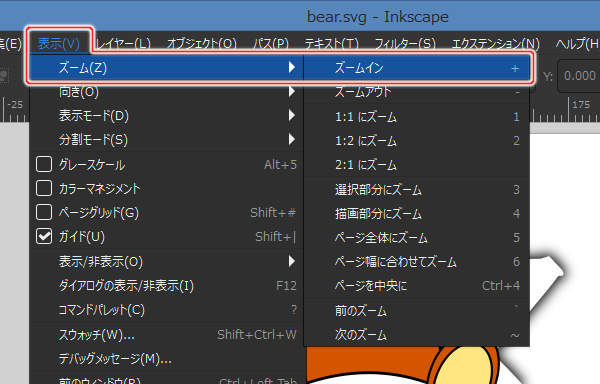Select ズームイン in the zoom submenu
The width and height of the screenshot is (600, 384).
click(417, 68)
